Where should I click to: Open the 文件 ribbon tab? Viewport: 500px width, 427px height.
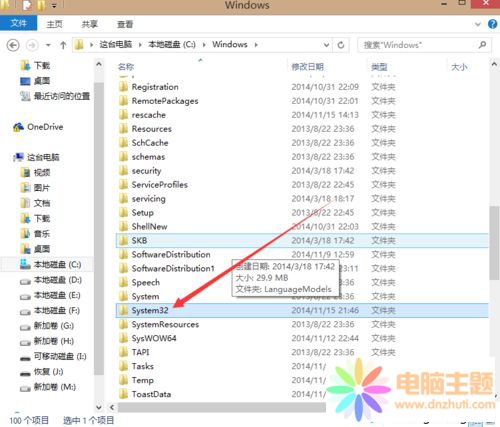18,23
